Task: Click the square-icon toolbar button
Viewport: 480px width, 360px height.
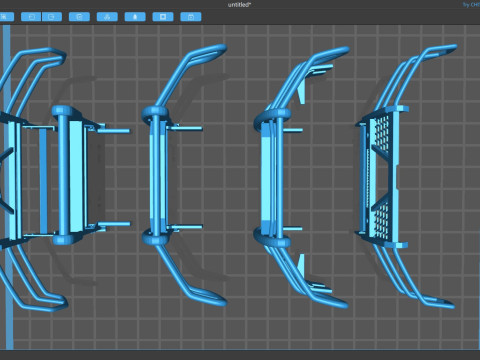Action: 163,17
